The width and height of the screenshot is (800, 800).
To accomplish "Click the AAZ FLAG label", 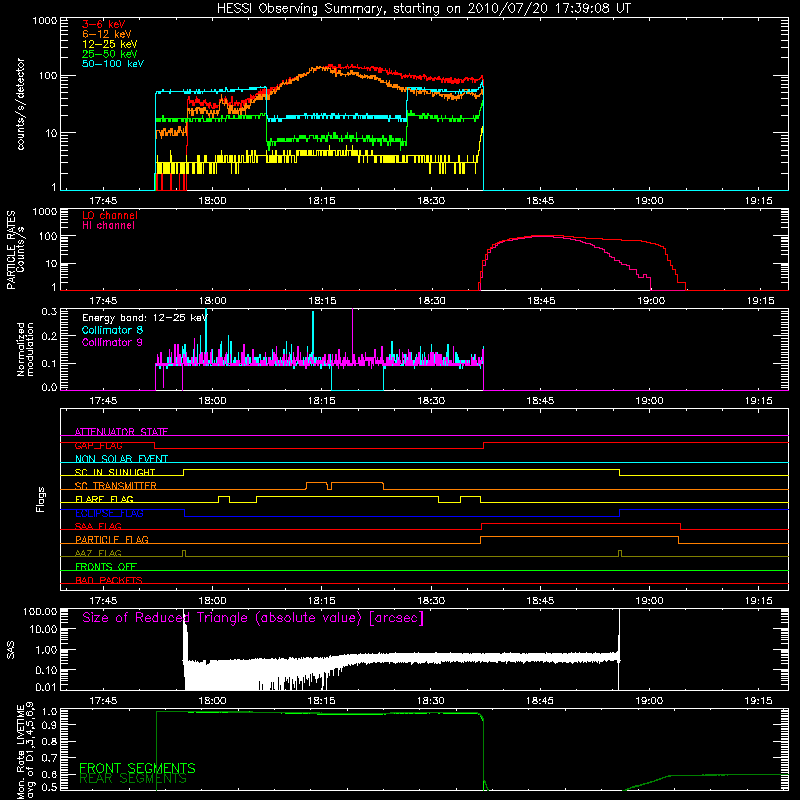I will pyautogui.click(x=98, y=553).
